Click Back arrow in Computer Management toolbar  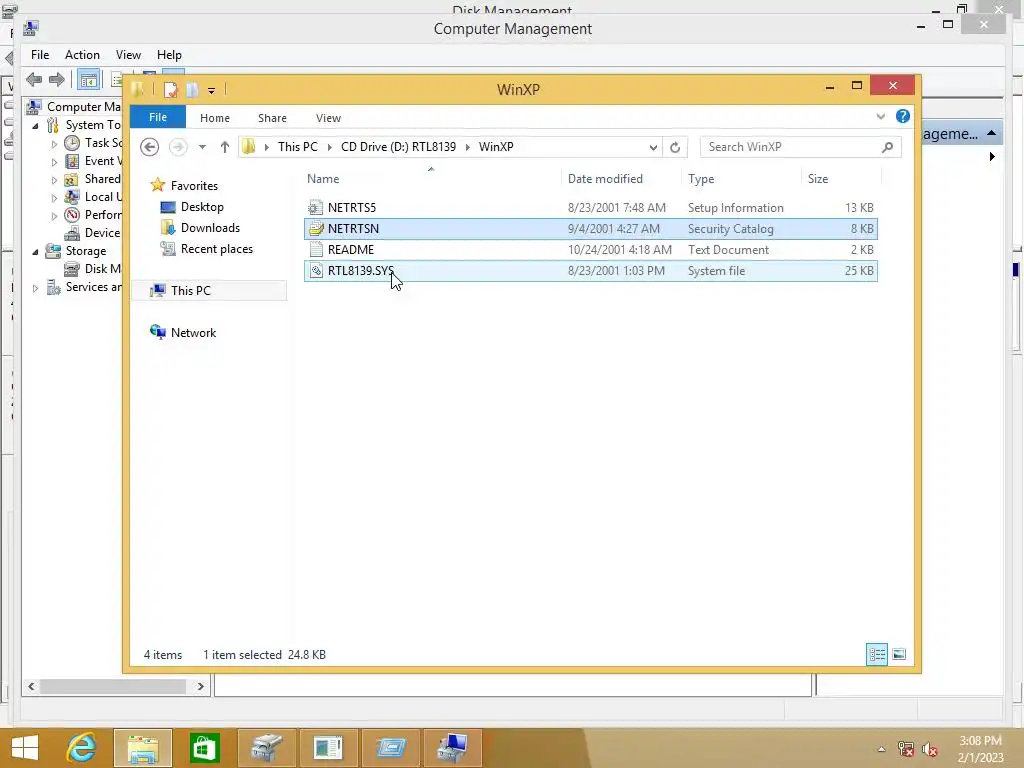click(34, 80)
